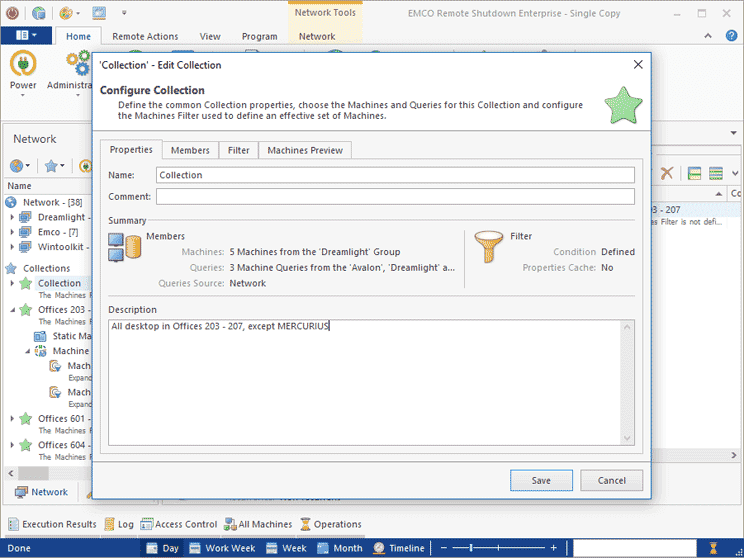
Task: Collapse the ribbon with the up chevron
Action: (708, 36)
